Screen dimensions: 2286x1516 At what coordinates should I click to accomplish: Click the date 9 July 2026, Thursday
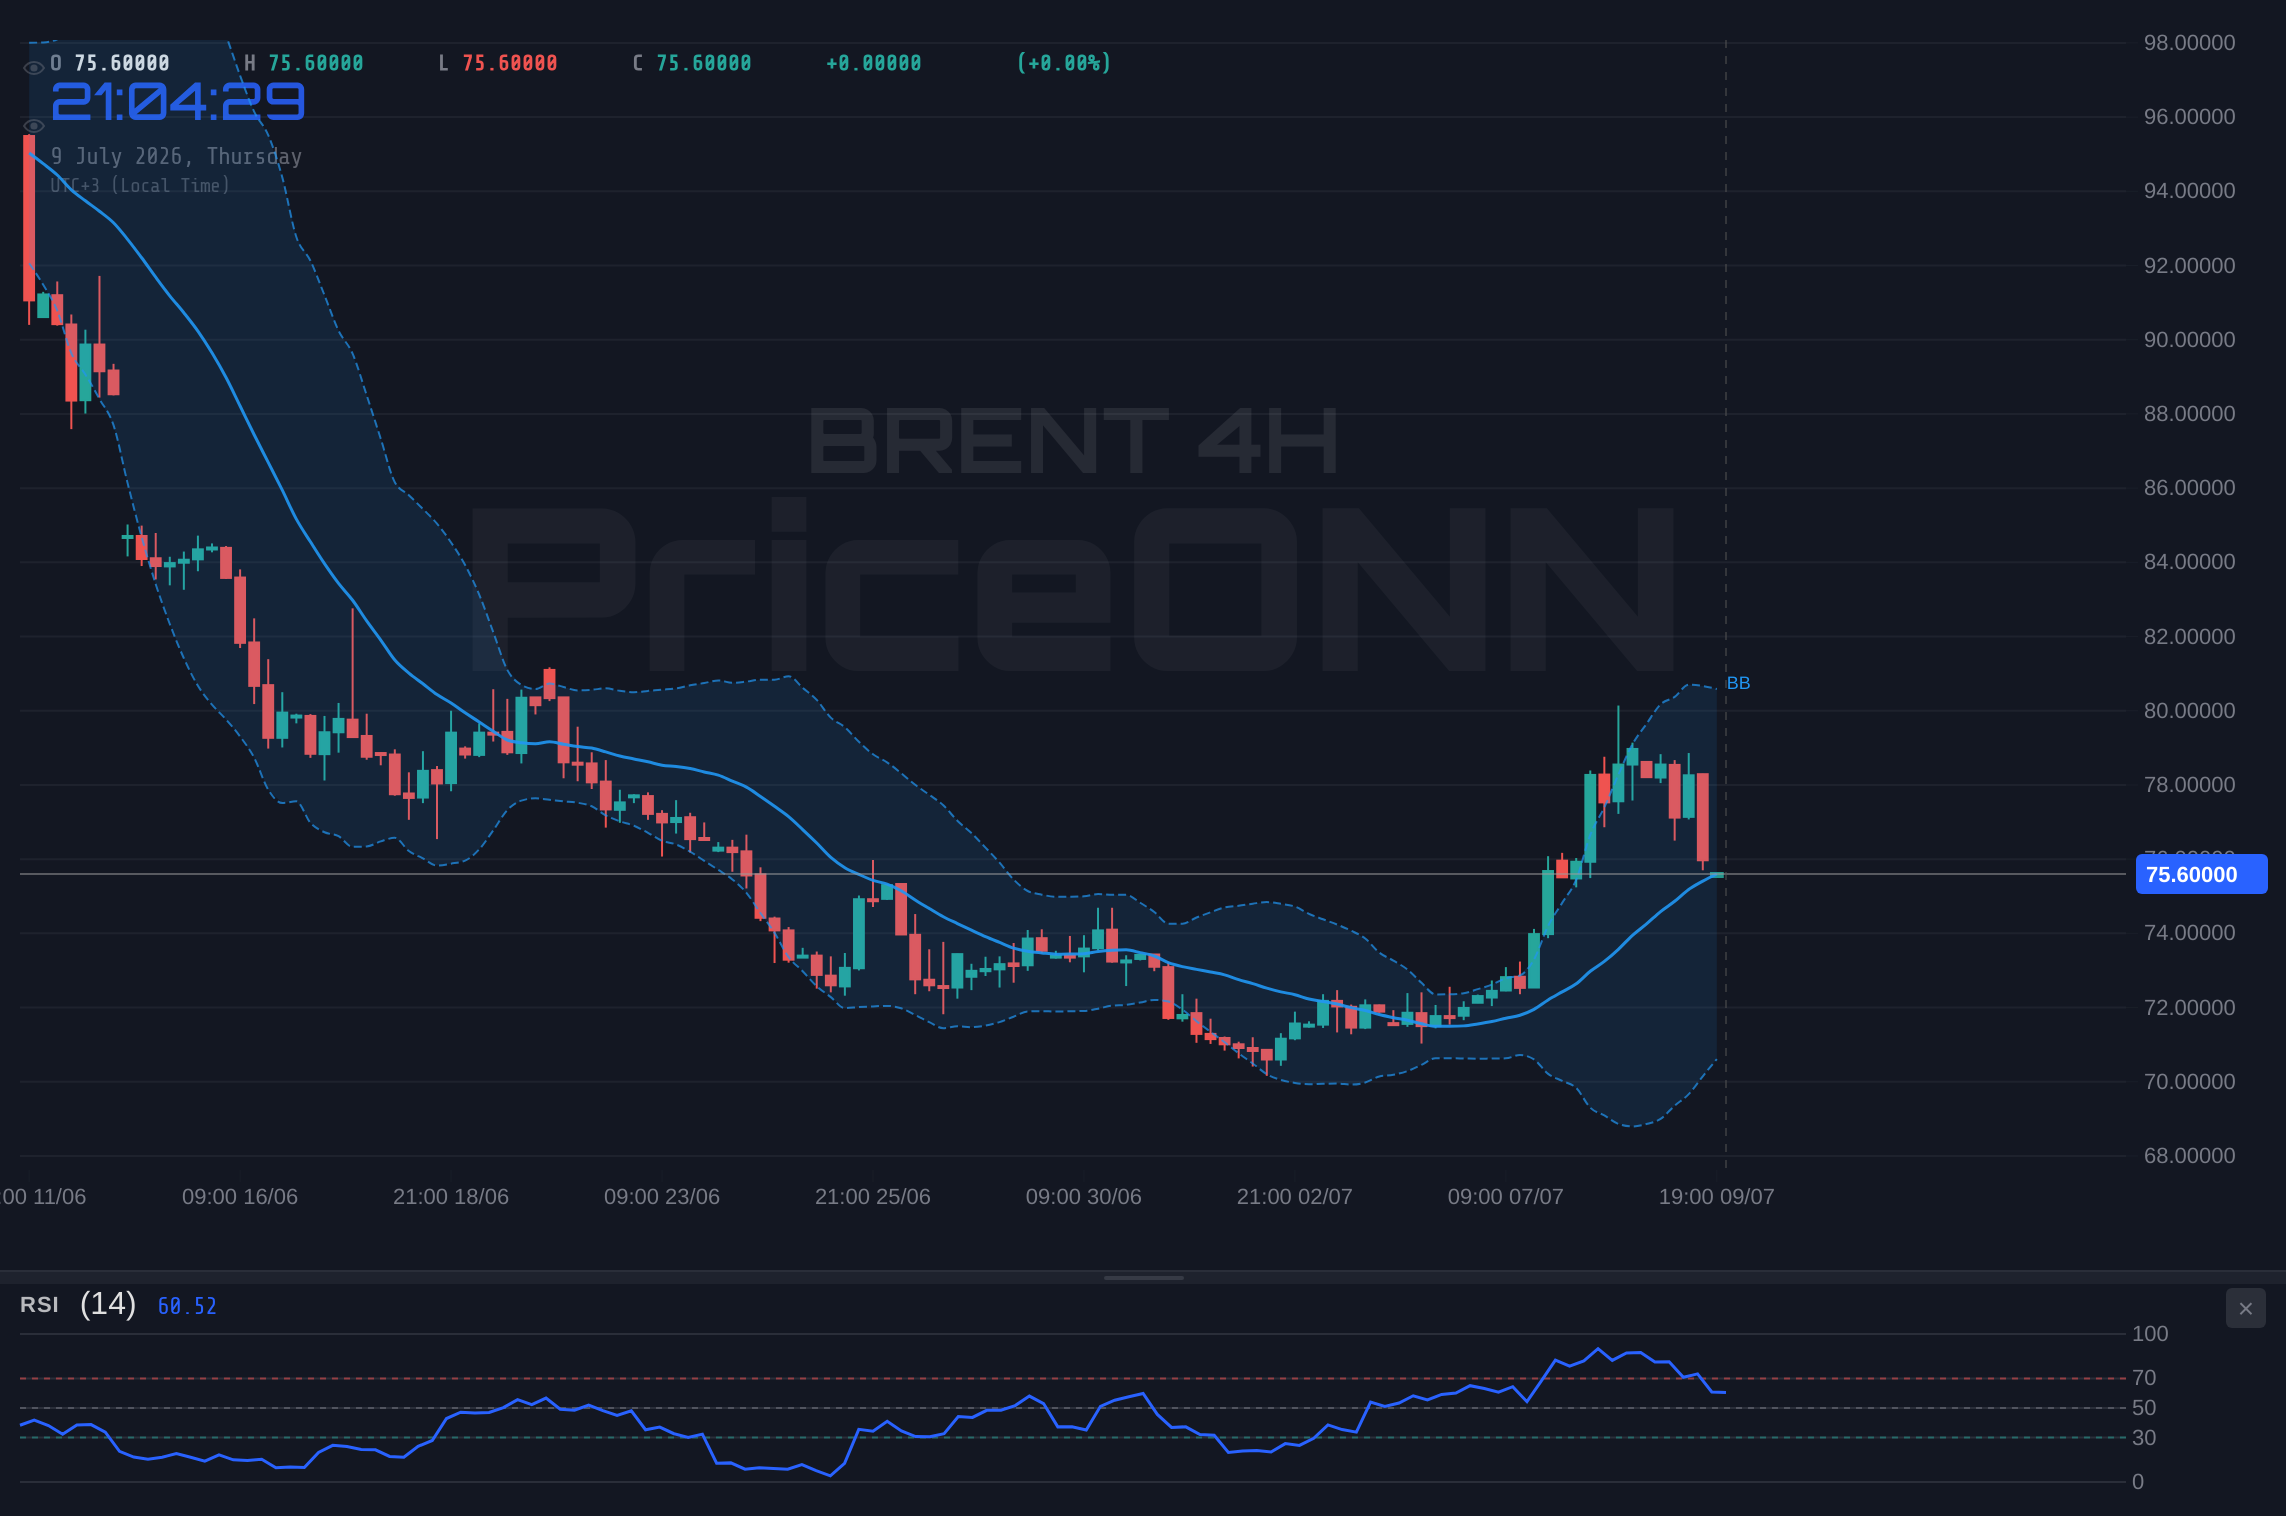coord(176,156)
